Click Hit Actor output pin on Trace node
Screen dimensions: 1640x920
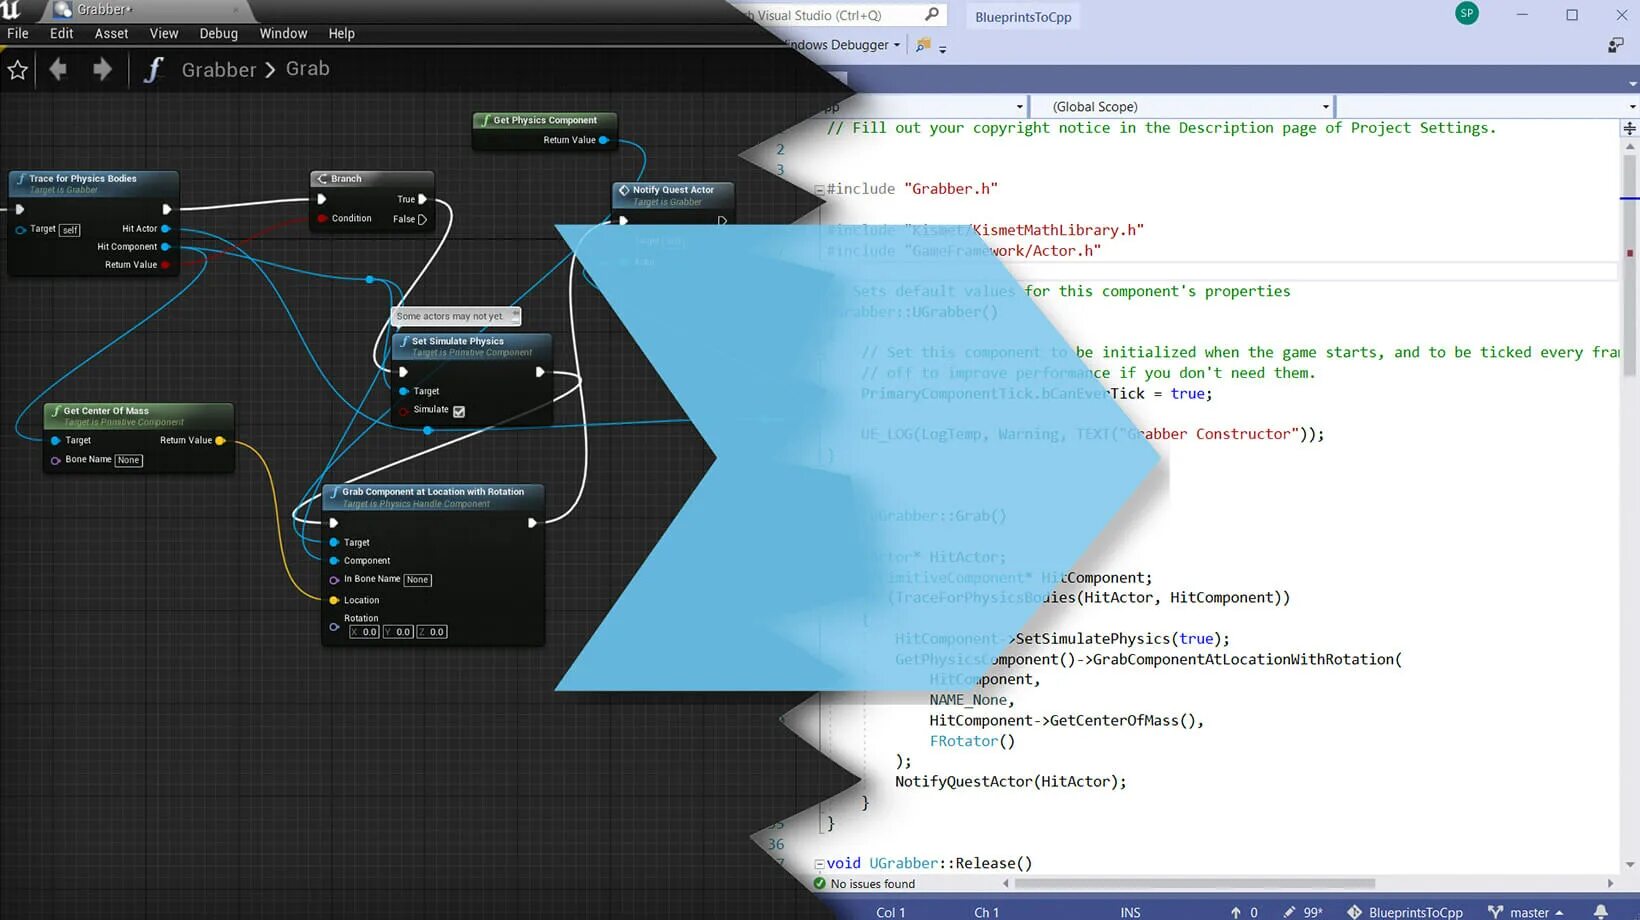coord(166,229)
